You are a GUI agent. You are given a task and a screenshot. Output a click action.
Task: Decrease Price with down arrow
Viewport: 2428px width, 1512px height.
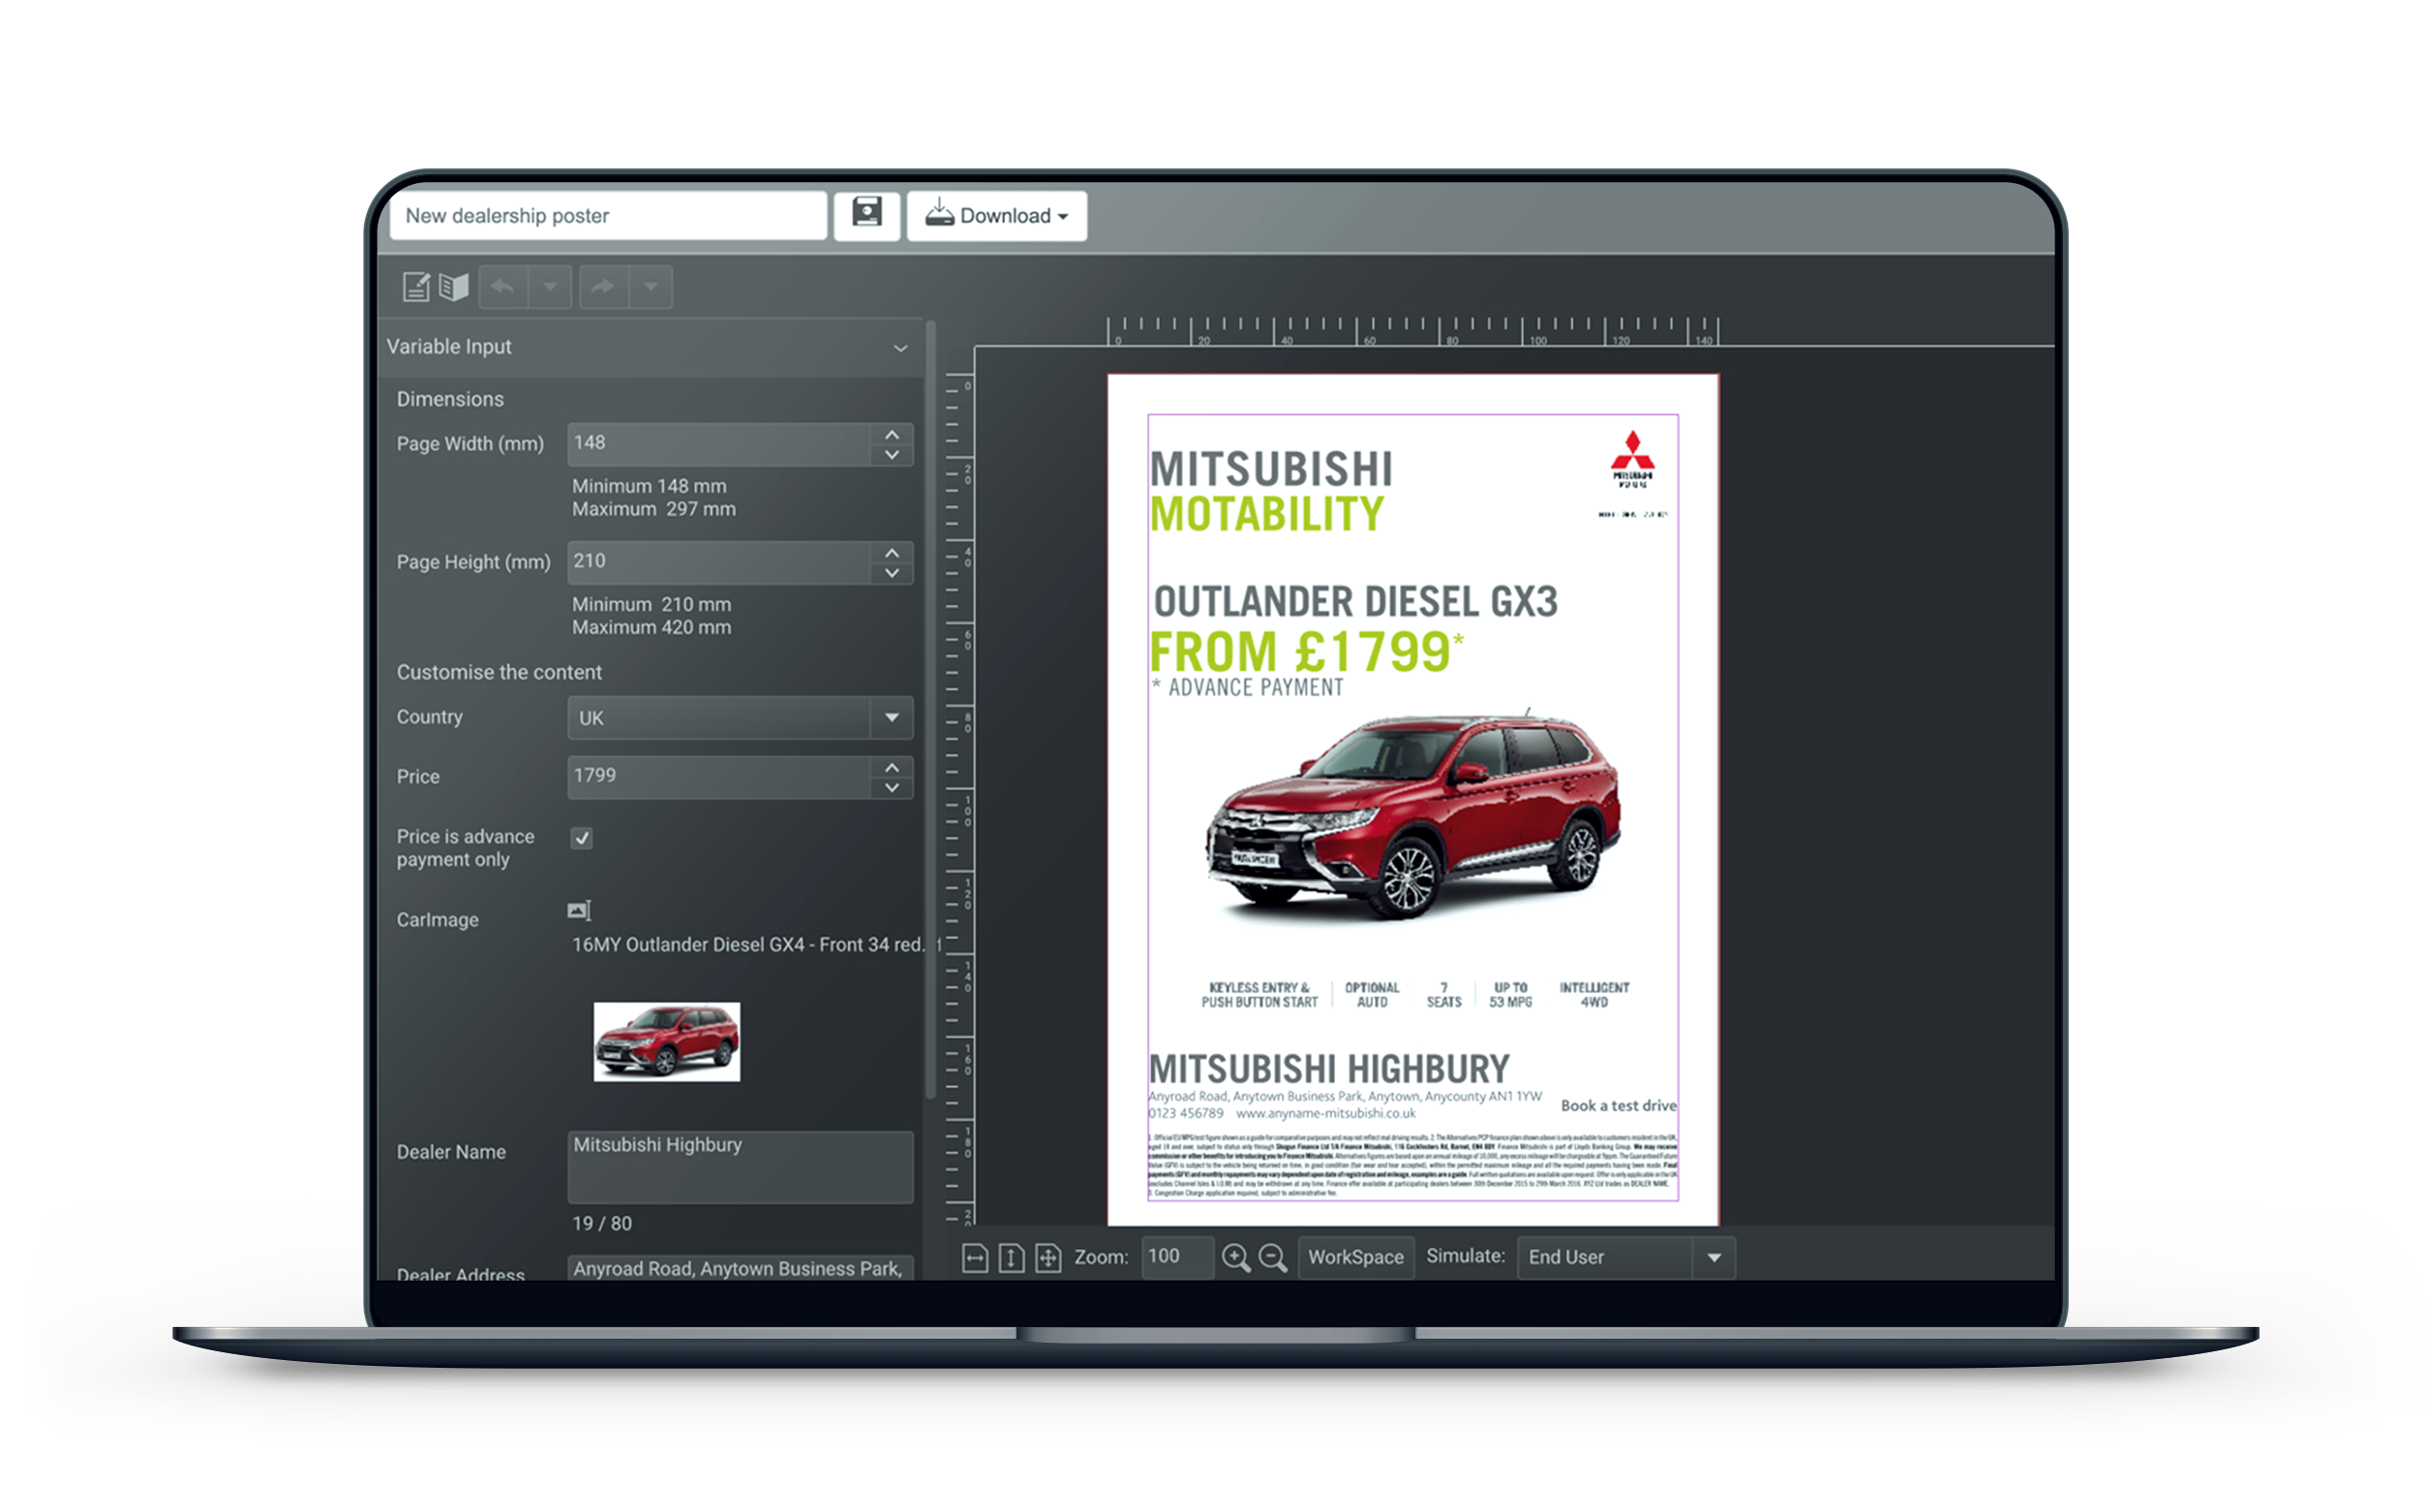892,788
